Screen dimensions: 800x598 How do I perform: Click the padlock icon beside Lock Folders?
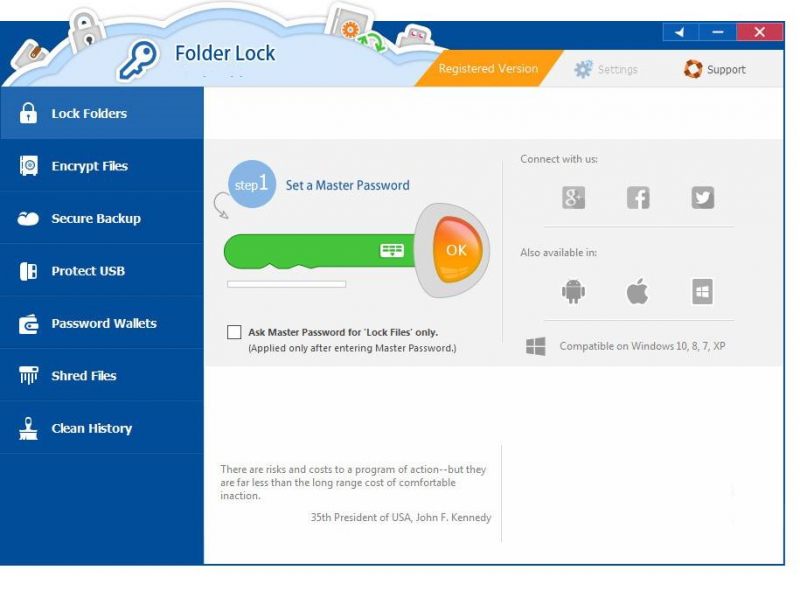tap(28, 113)
